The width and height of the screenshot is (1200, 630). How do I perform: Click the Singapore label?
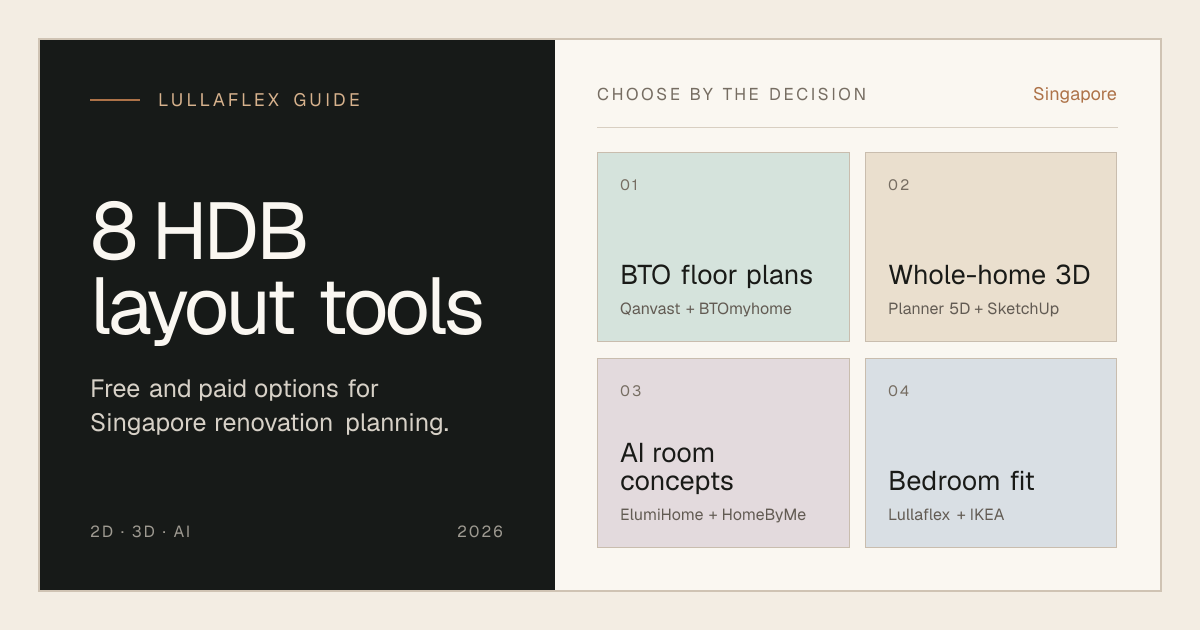coord(1074,94)
